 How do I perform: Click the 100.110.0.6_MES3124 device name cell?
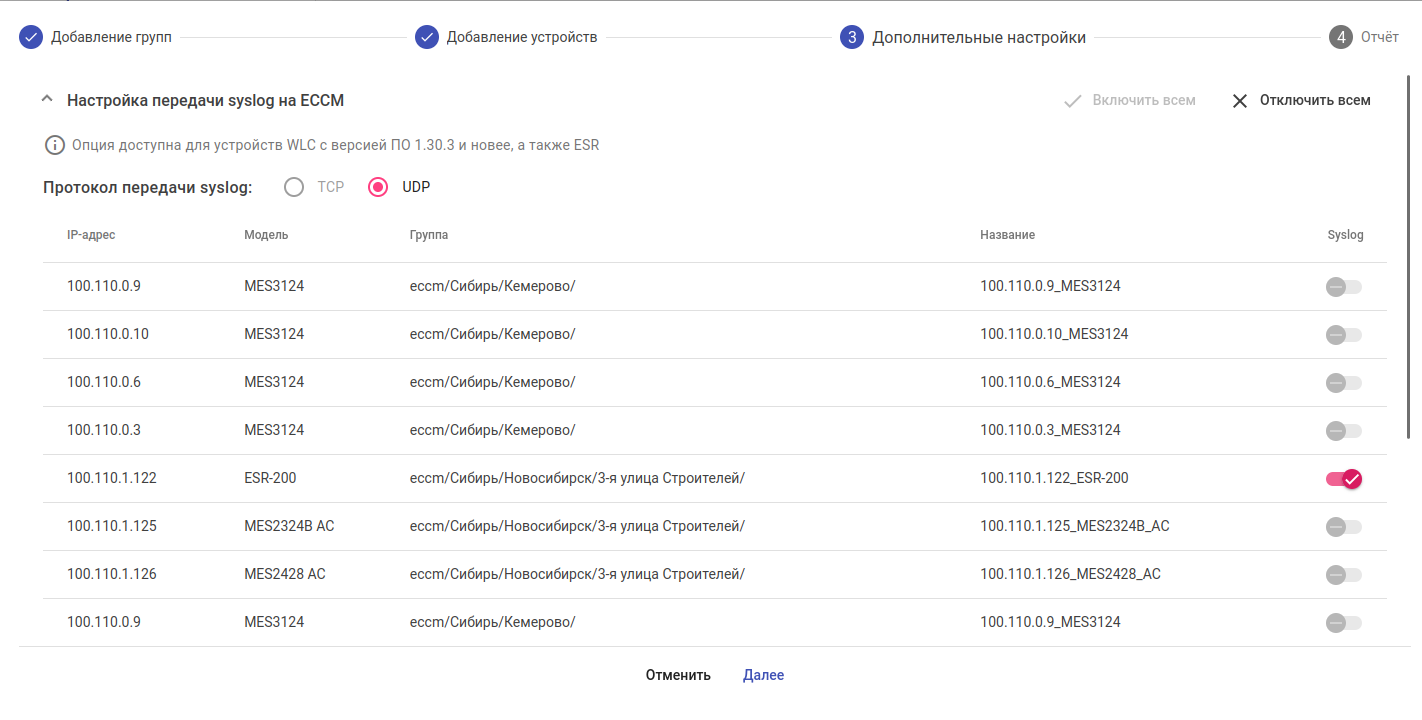tap(1050, 382)
